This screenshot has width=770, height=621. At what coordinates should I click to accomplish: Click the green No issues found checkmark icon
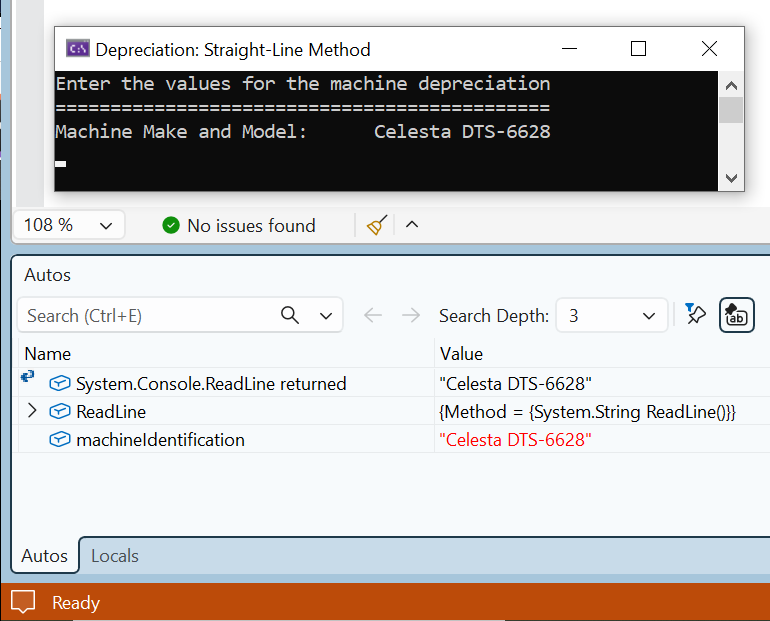[171, 225]
